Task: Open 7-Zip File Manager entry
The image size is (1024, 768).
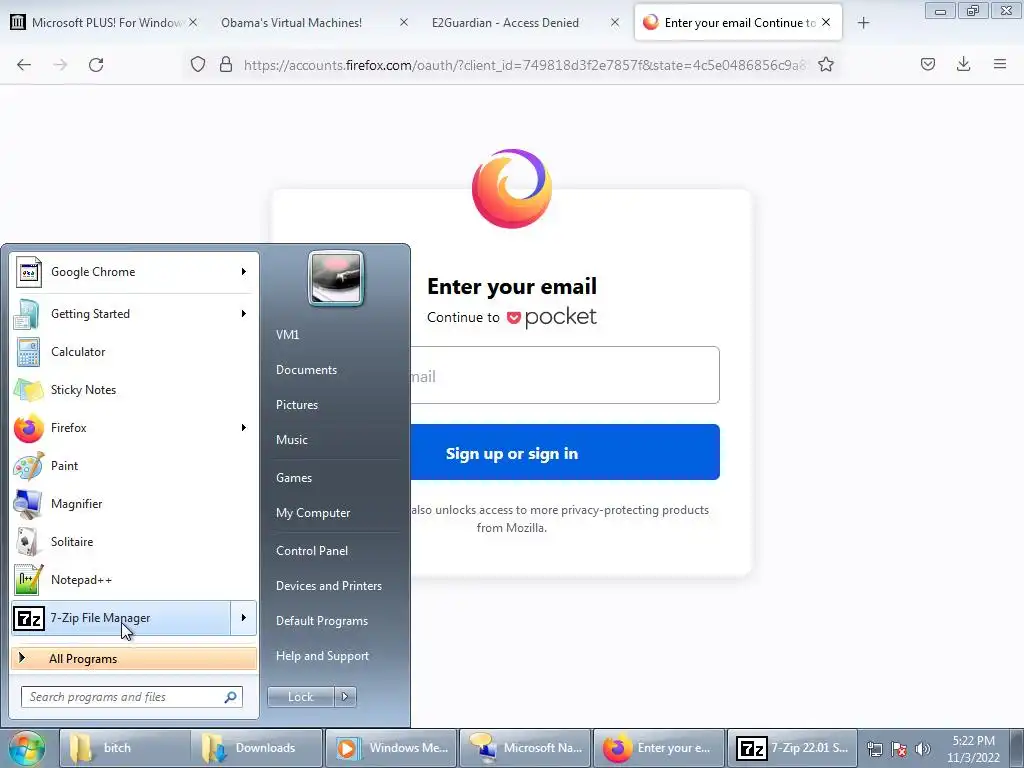Action: 121,618
